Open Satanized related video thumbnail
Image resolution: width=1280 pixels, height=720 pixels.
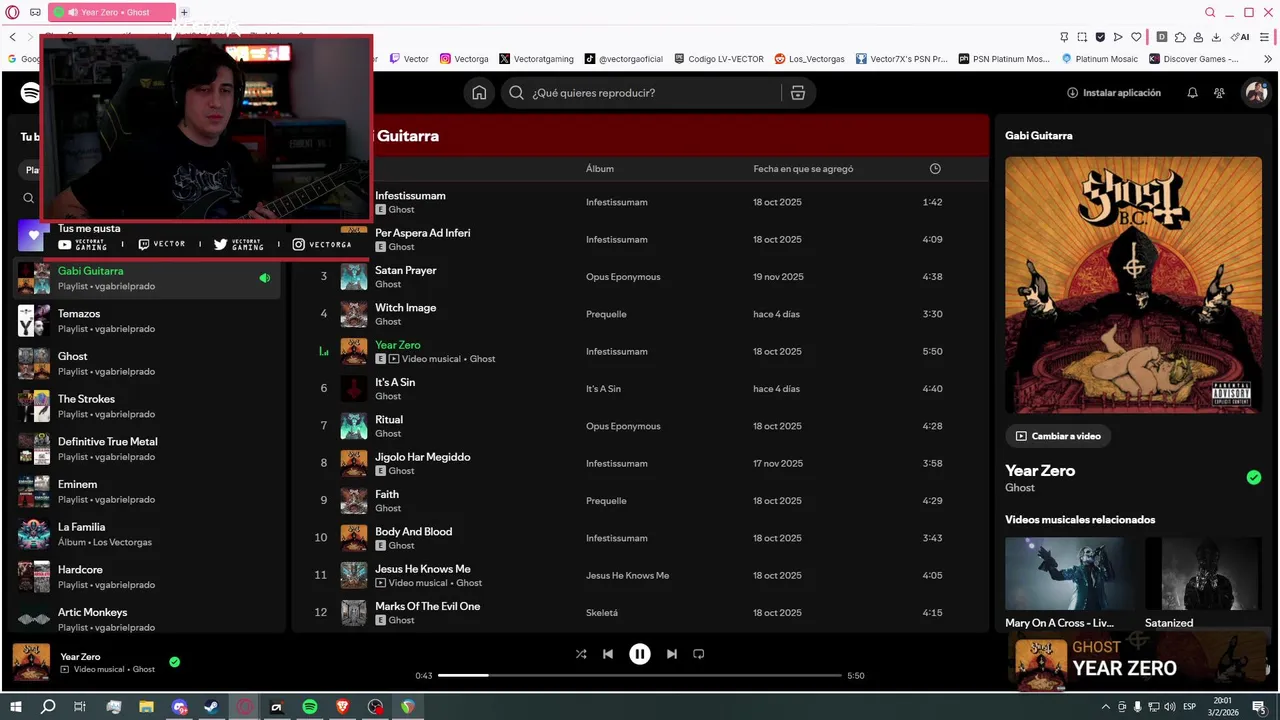click(1203, 574)
